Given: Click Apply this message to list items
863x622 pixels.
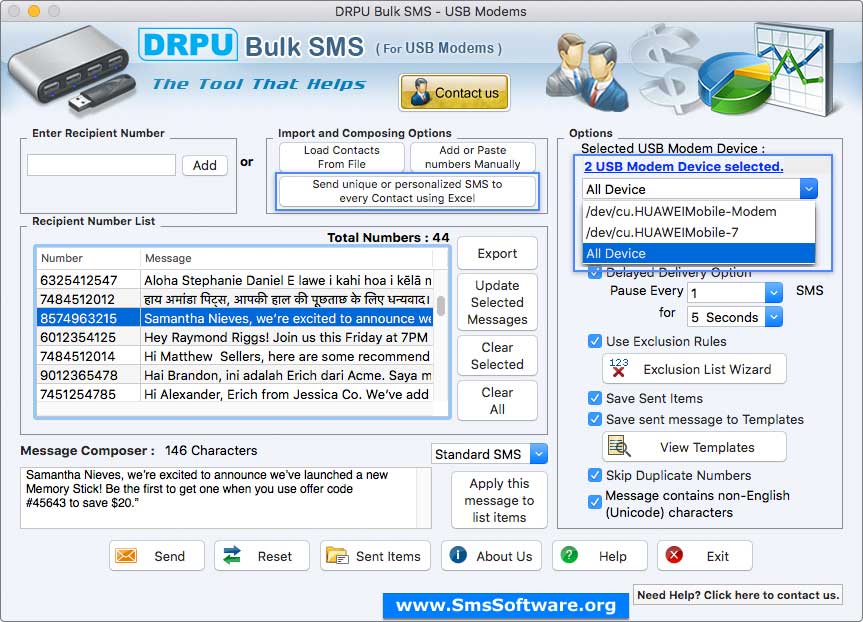Looking at the screenshot, I should pyautogui.click(x=499, y=500).
